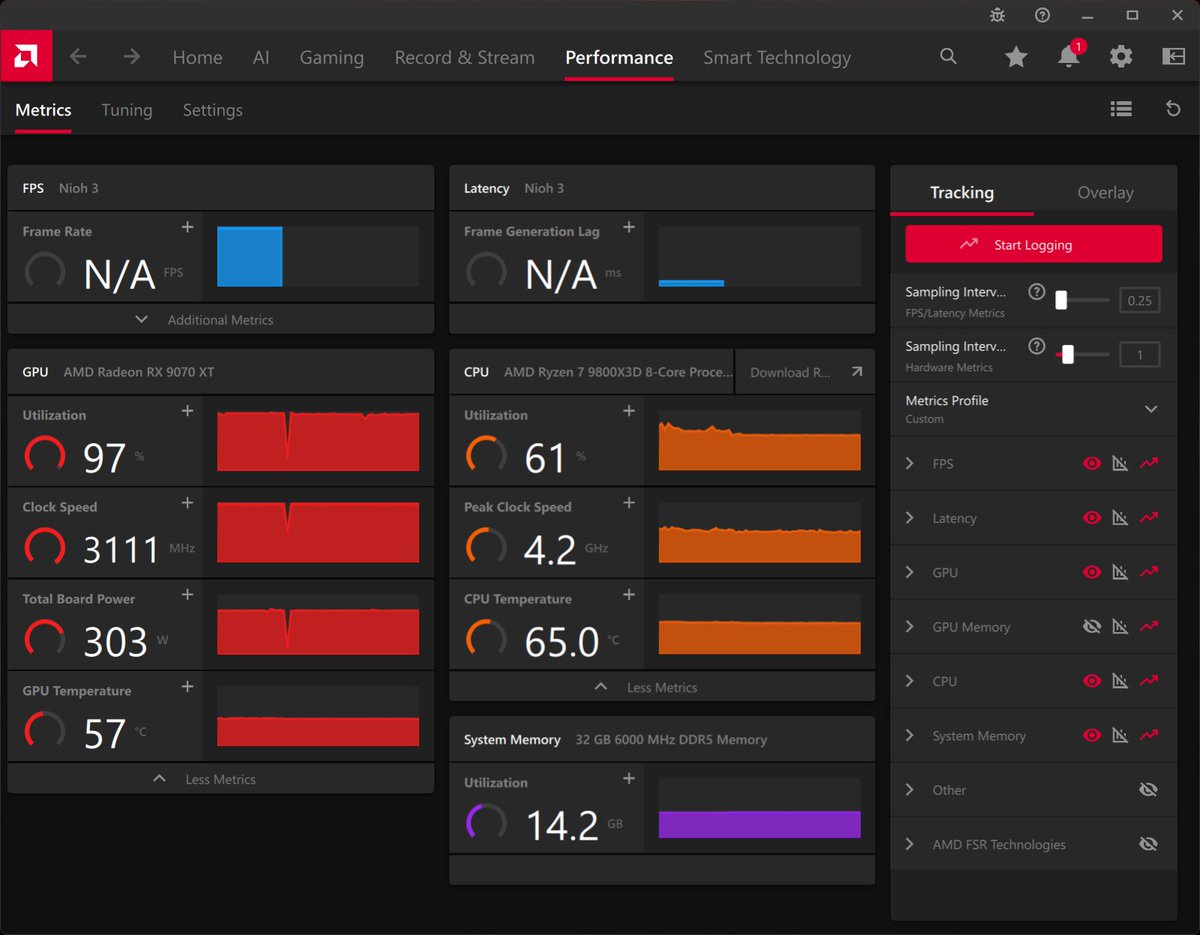The image size is (1200, 935).
Task: Open notifications bell icon
Action: (x=1069, y=57)
